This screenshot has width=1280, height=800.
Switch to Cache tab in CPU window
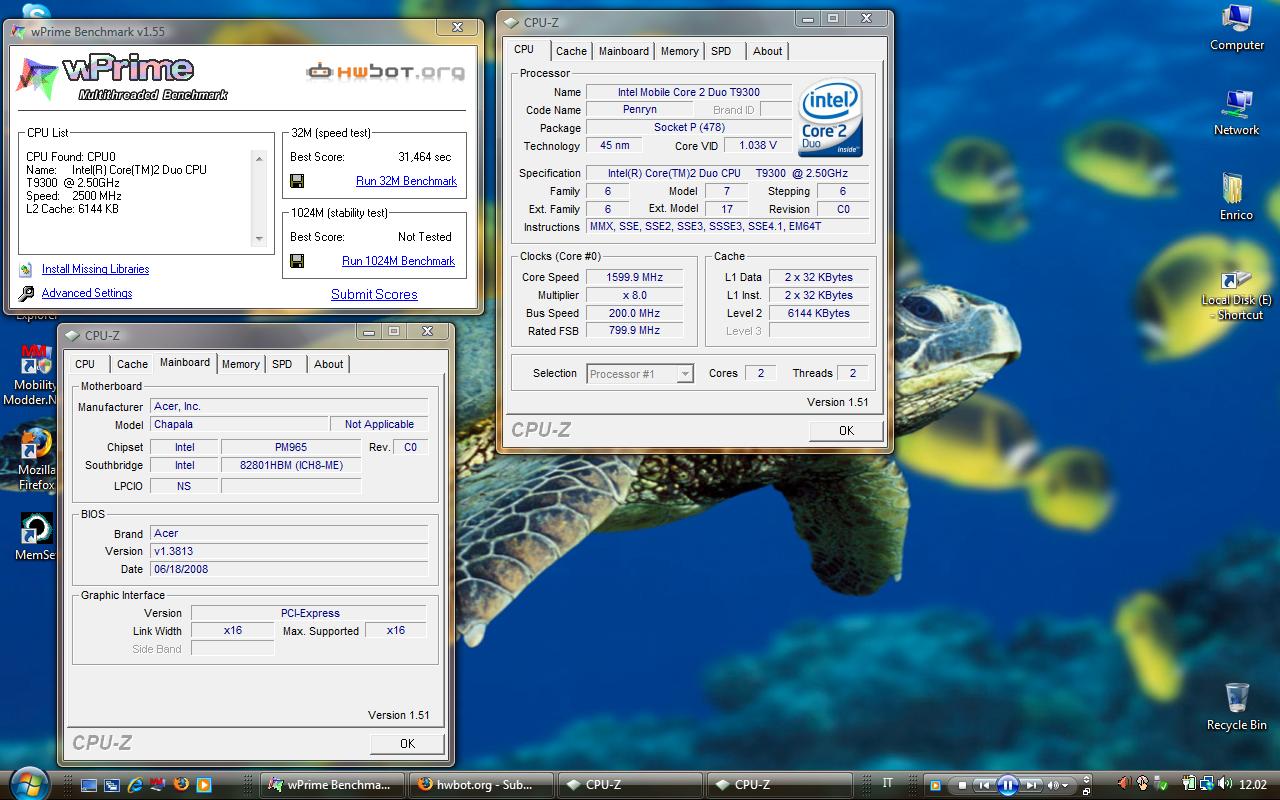coord(571,51)
